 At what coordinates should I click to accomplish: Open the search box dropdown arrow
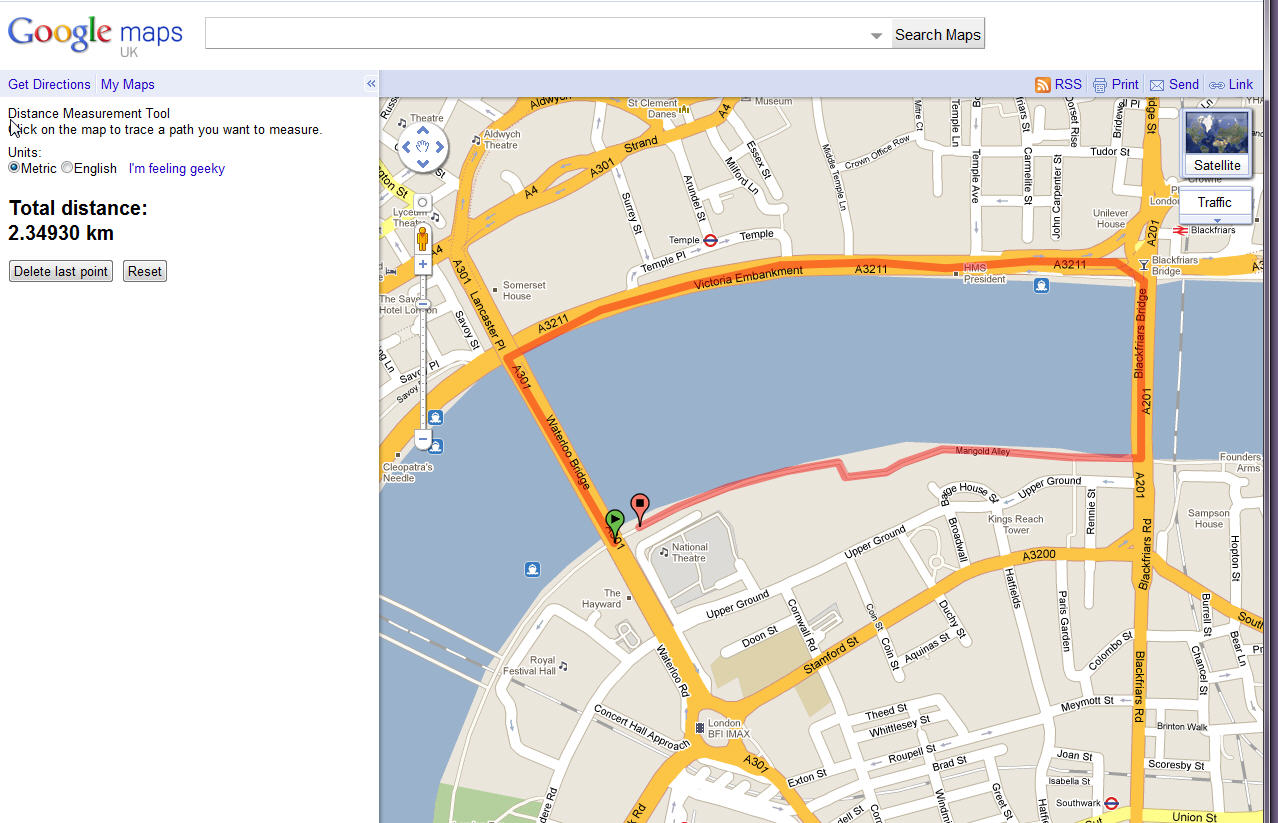pyautogui.click(x=876, y=35)
